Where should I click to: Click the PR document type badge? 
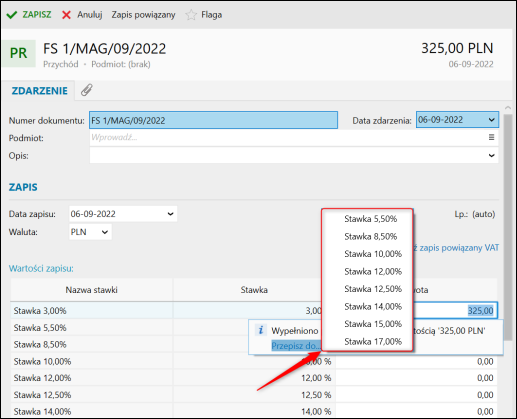[x=19, y=53]
